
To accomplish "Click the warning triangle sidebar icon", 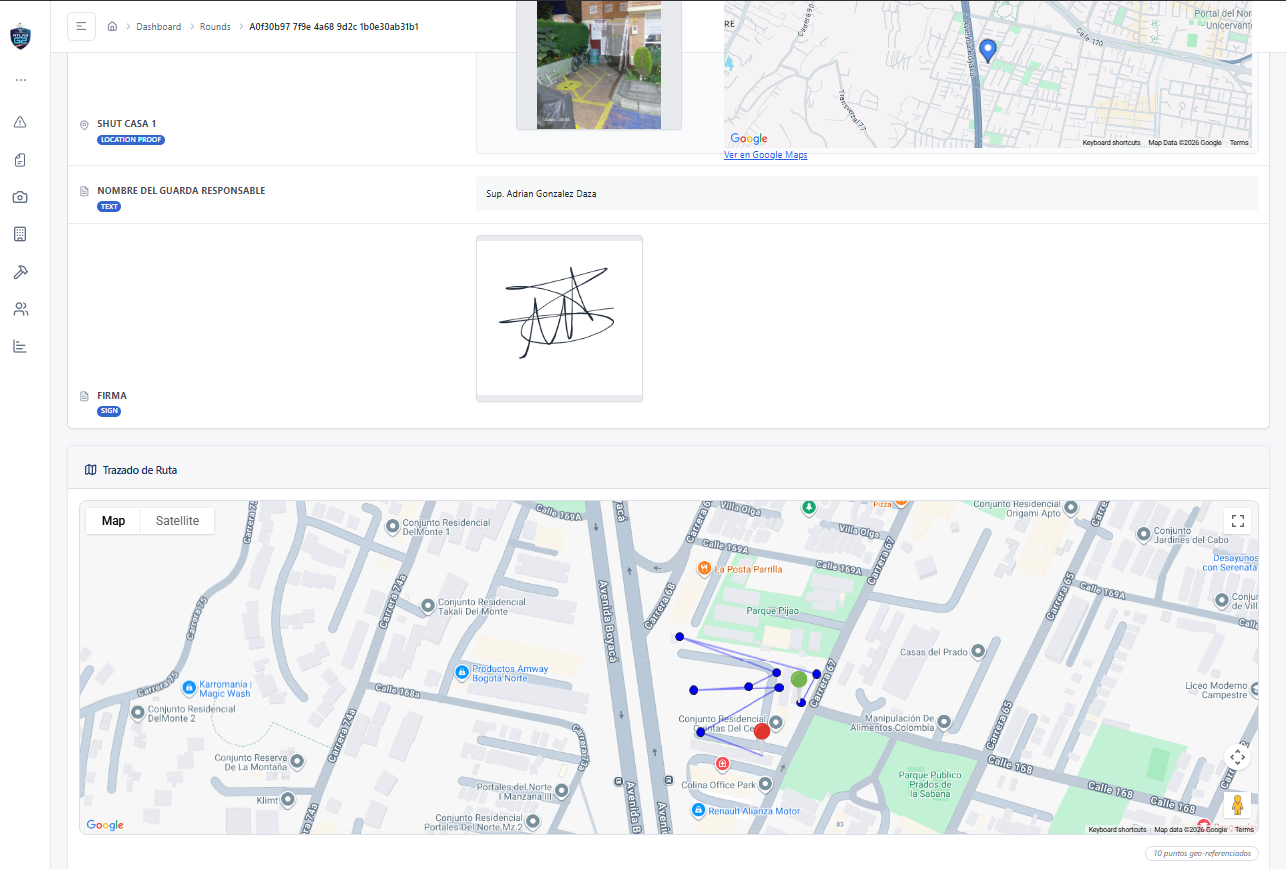I will point(20,122).
